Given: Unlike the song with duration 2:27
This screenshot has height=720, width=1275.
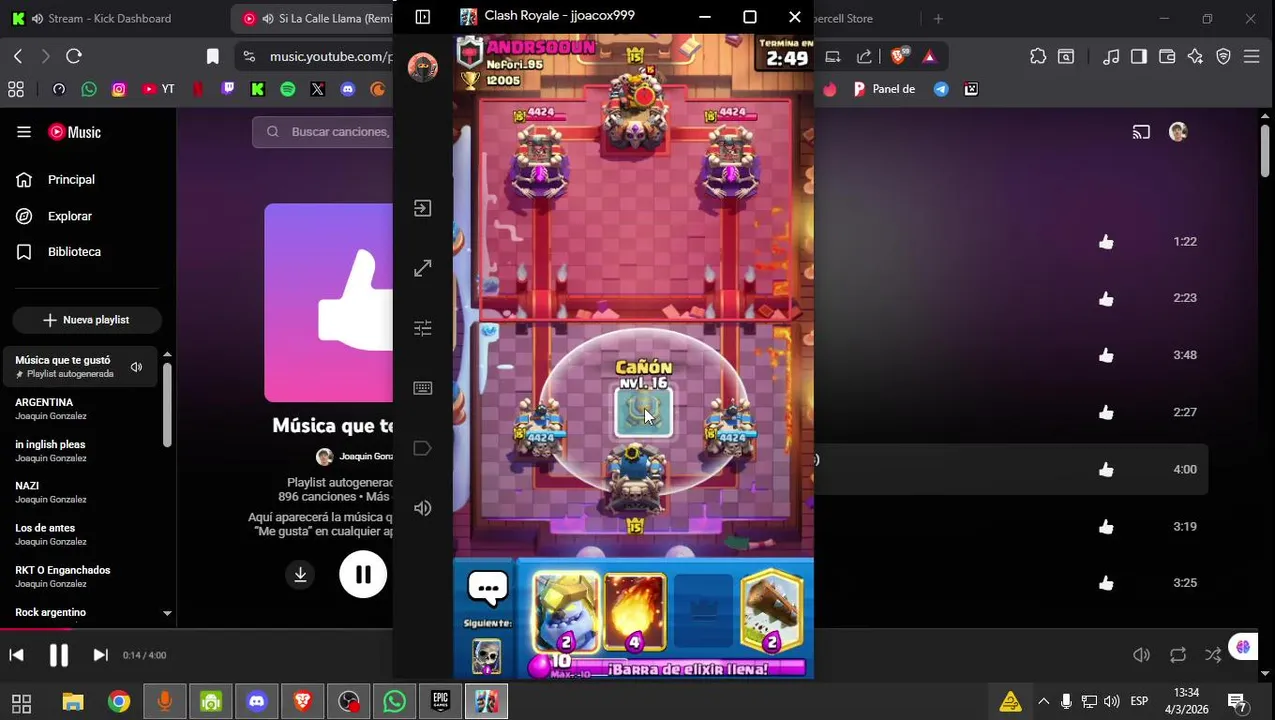Looking at the screenshot, I should (1106, 412).
